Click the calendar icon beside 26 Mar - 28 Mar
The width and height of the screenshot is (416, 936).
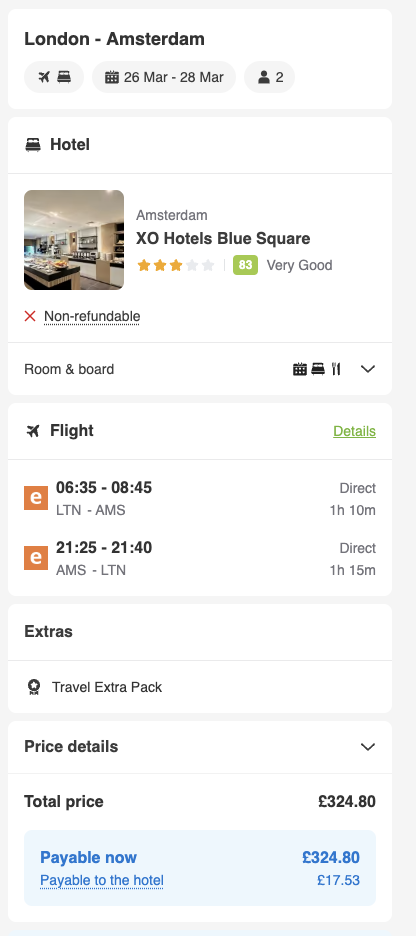[x=112, y=77]
